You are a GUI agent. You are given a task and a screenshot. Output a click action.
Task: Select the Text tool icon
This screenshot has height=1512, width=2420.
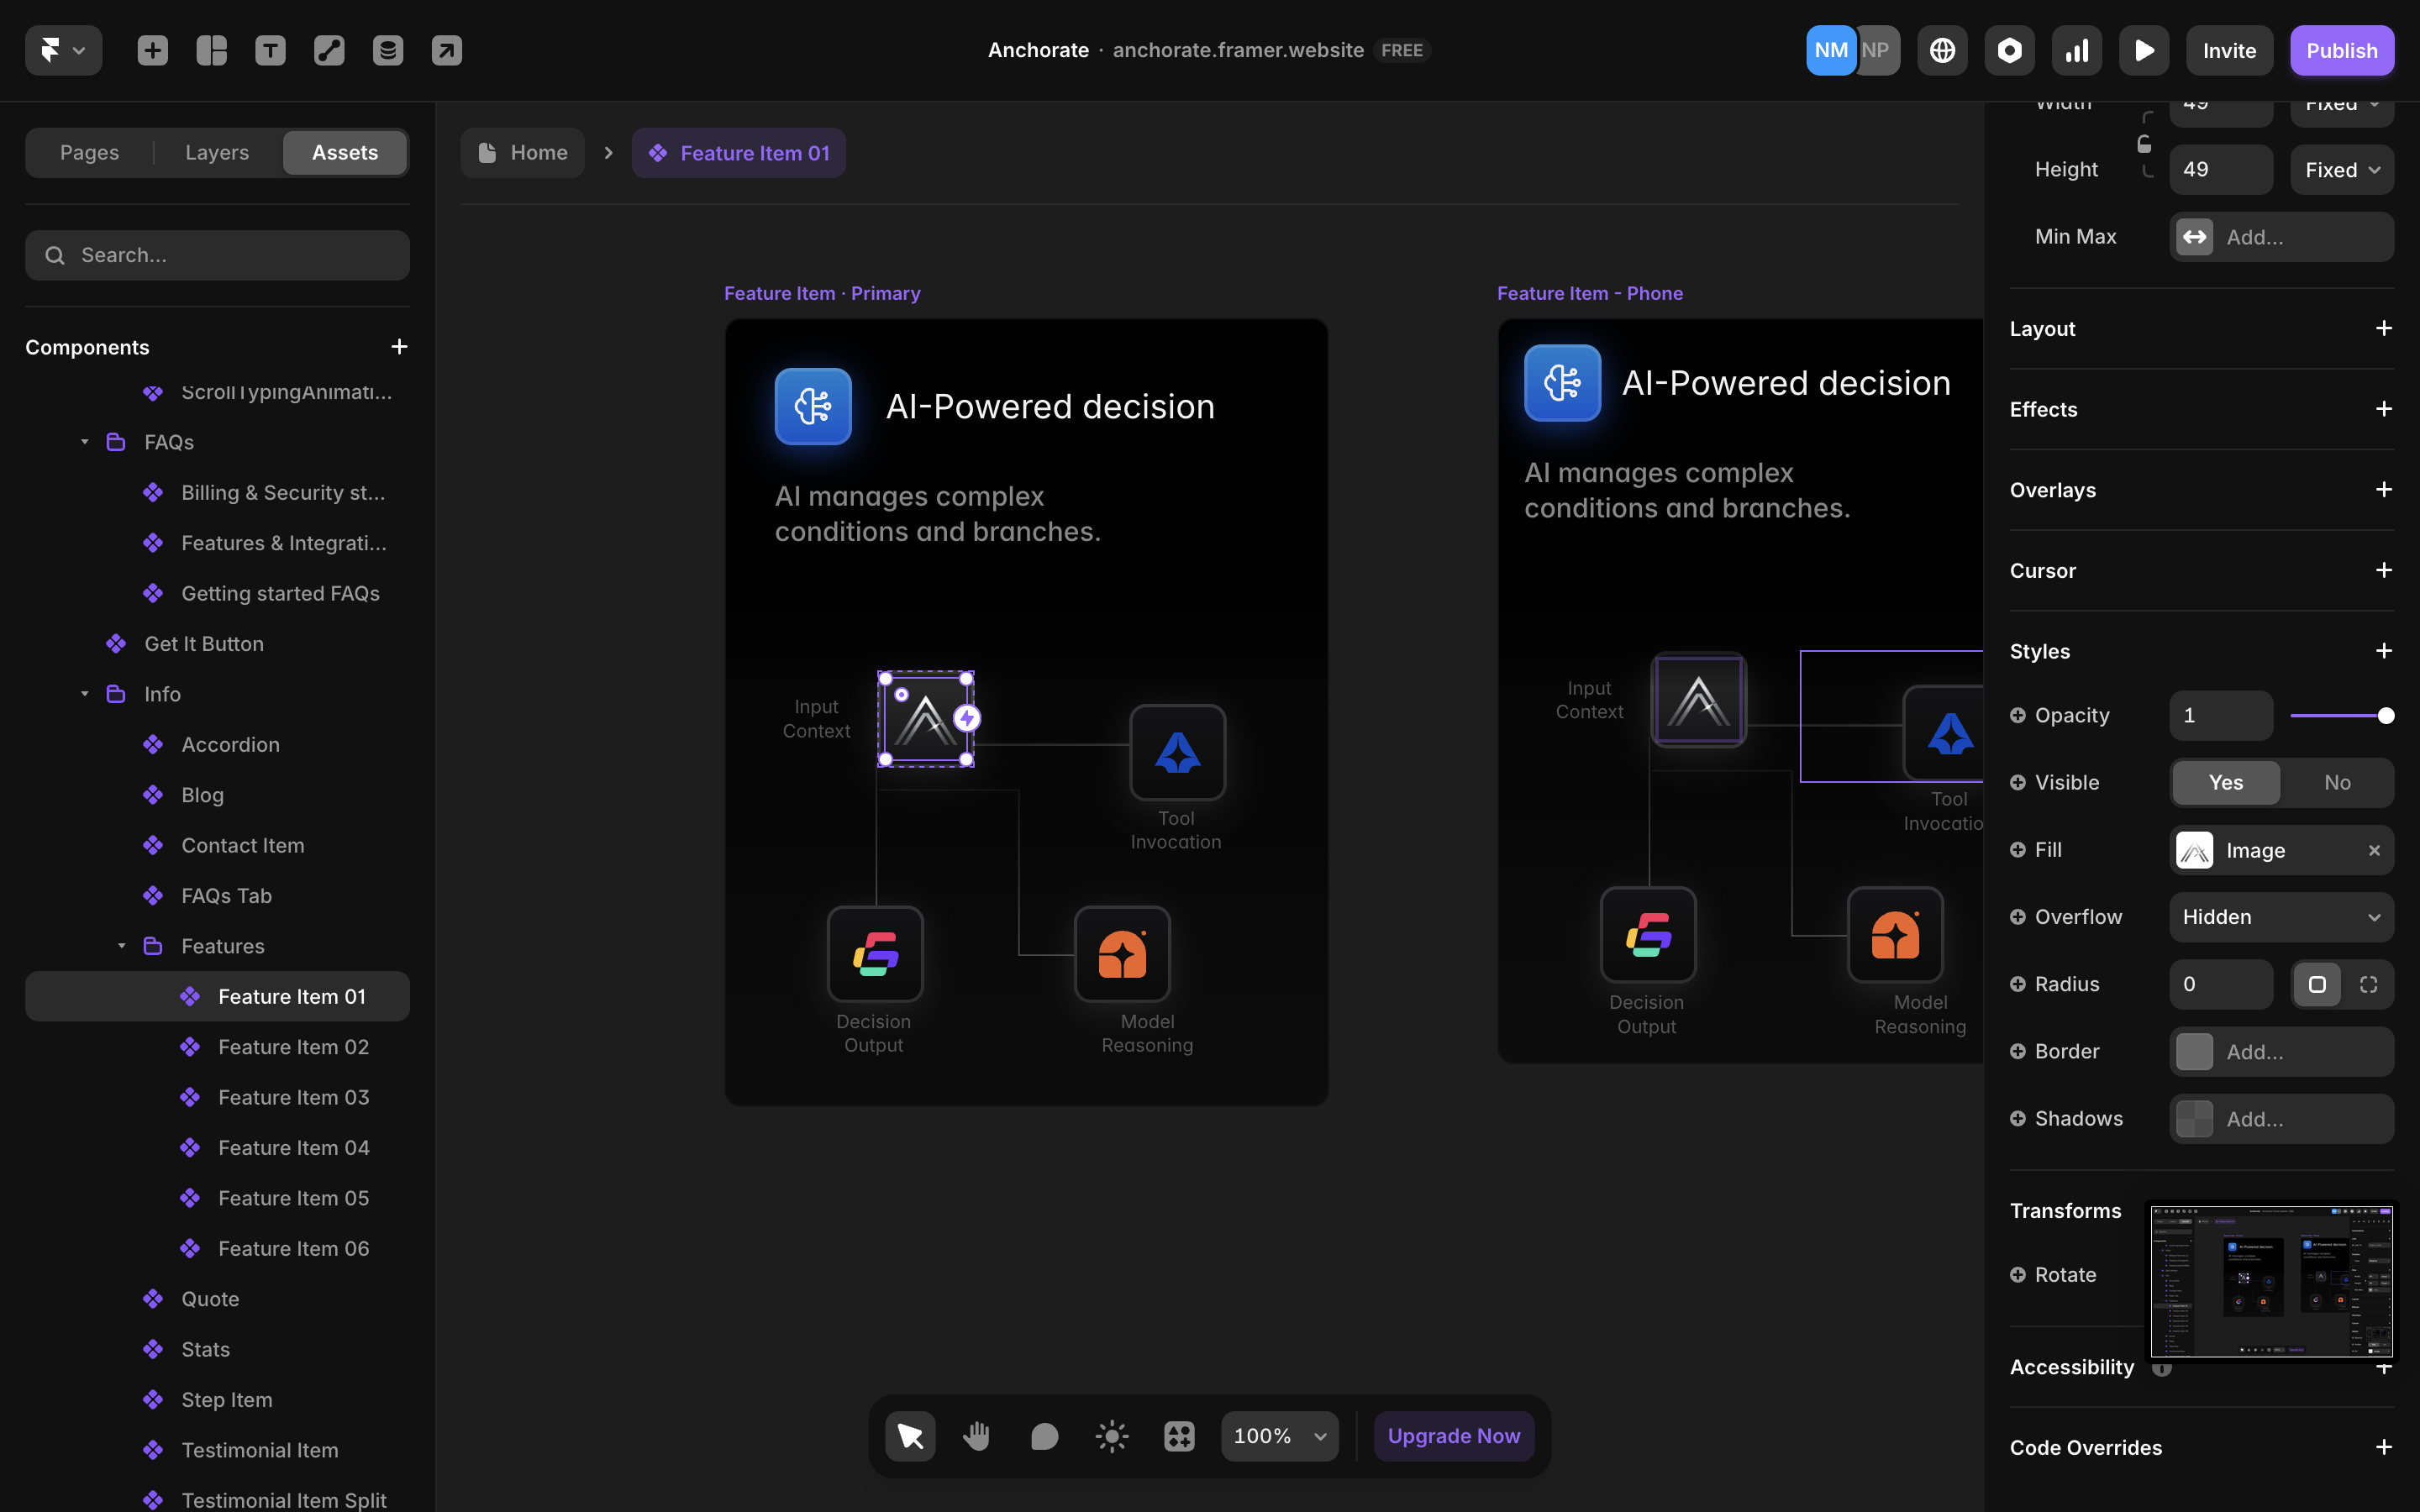[270, 50]
